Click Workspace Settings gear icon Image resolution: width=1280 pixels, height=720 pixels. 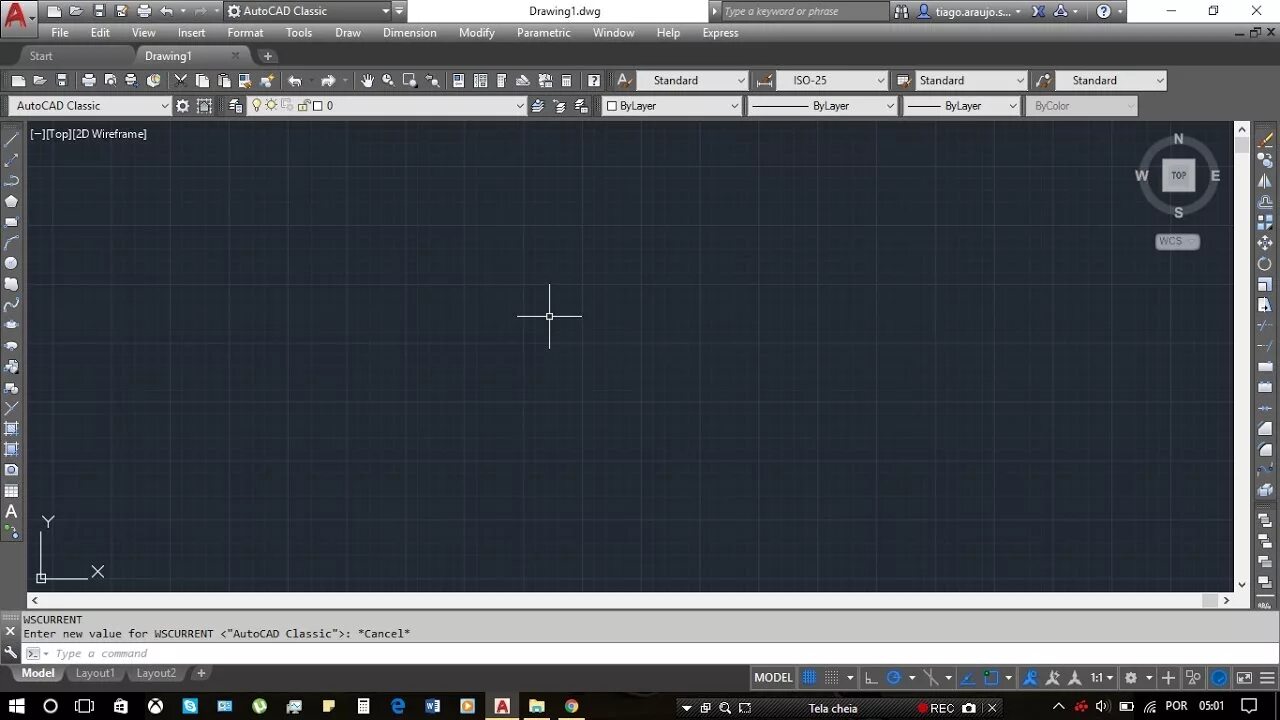[182, 106]
